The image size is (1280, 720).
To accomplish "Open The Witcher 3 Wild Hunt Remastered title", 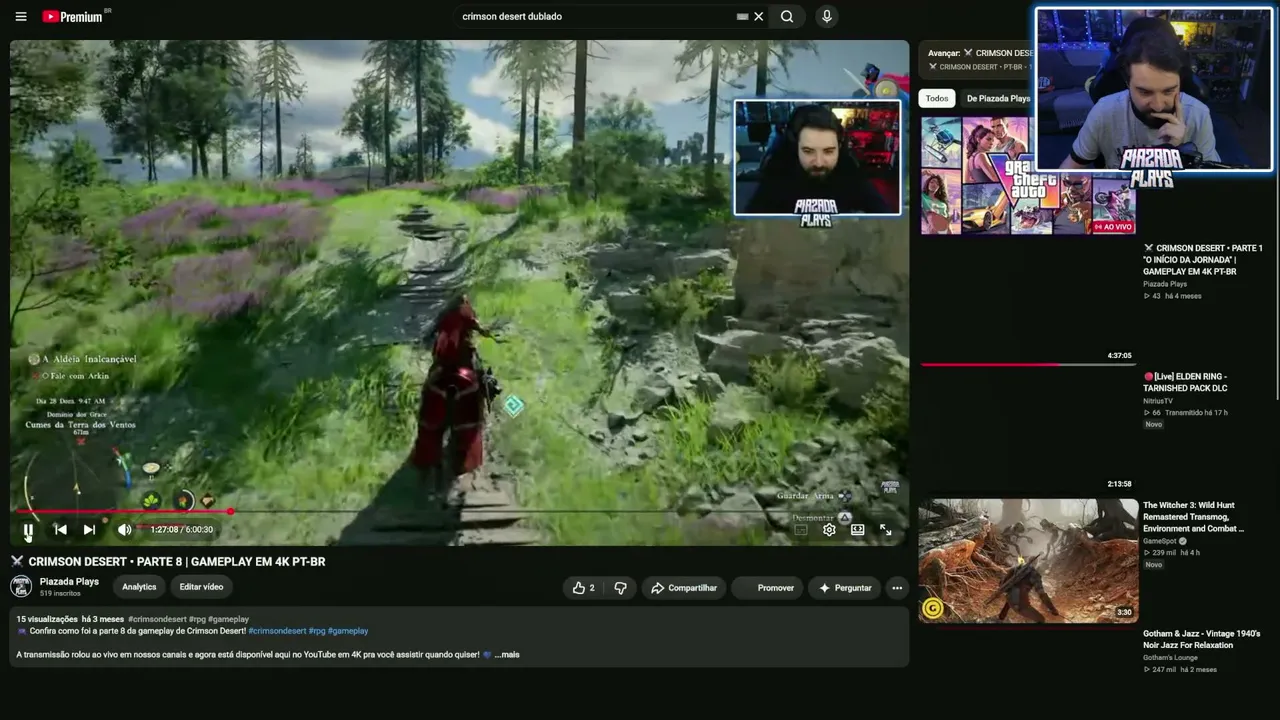I will (x=1194, y=517).
